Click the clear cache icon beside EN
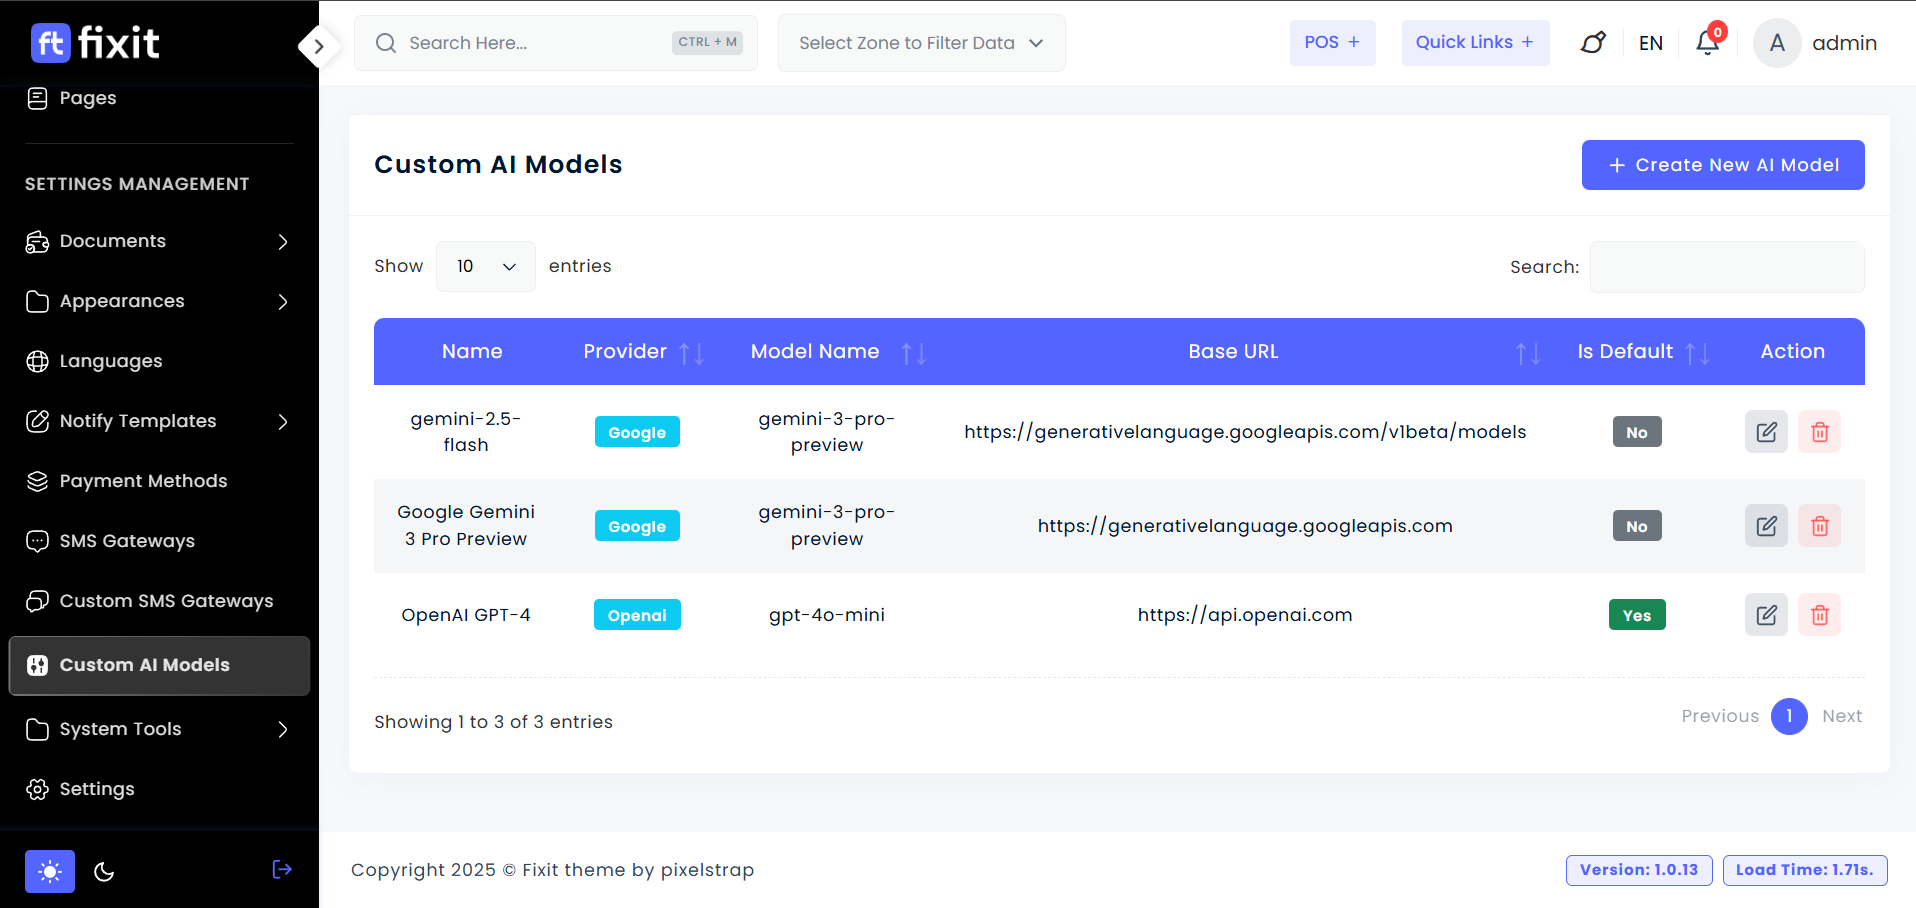Viewport: 1916px width, 908px height. point(1593,43)
